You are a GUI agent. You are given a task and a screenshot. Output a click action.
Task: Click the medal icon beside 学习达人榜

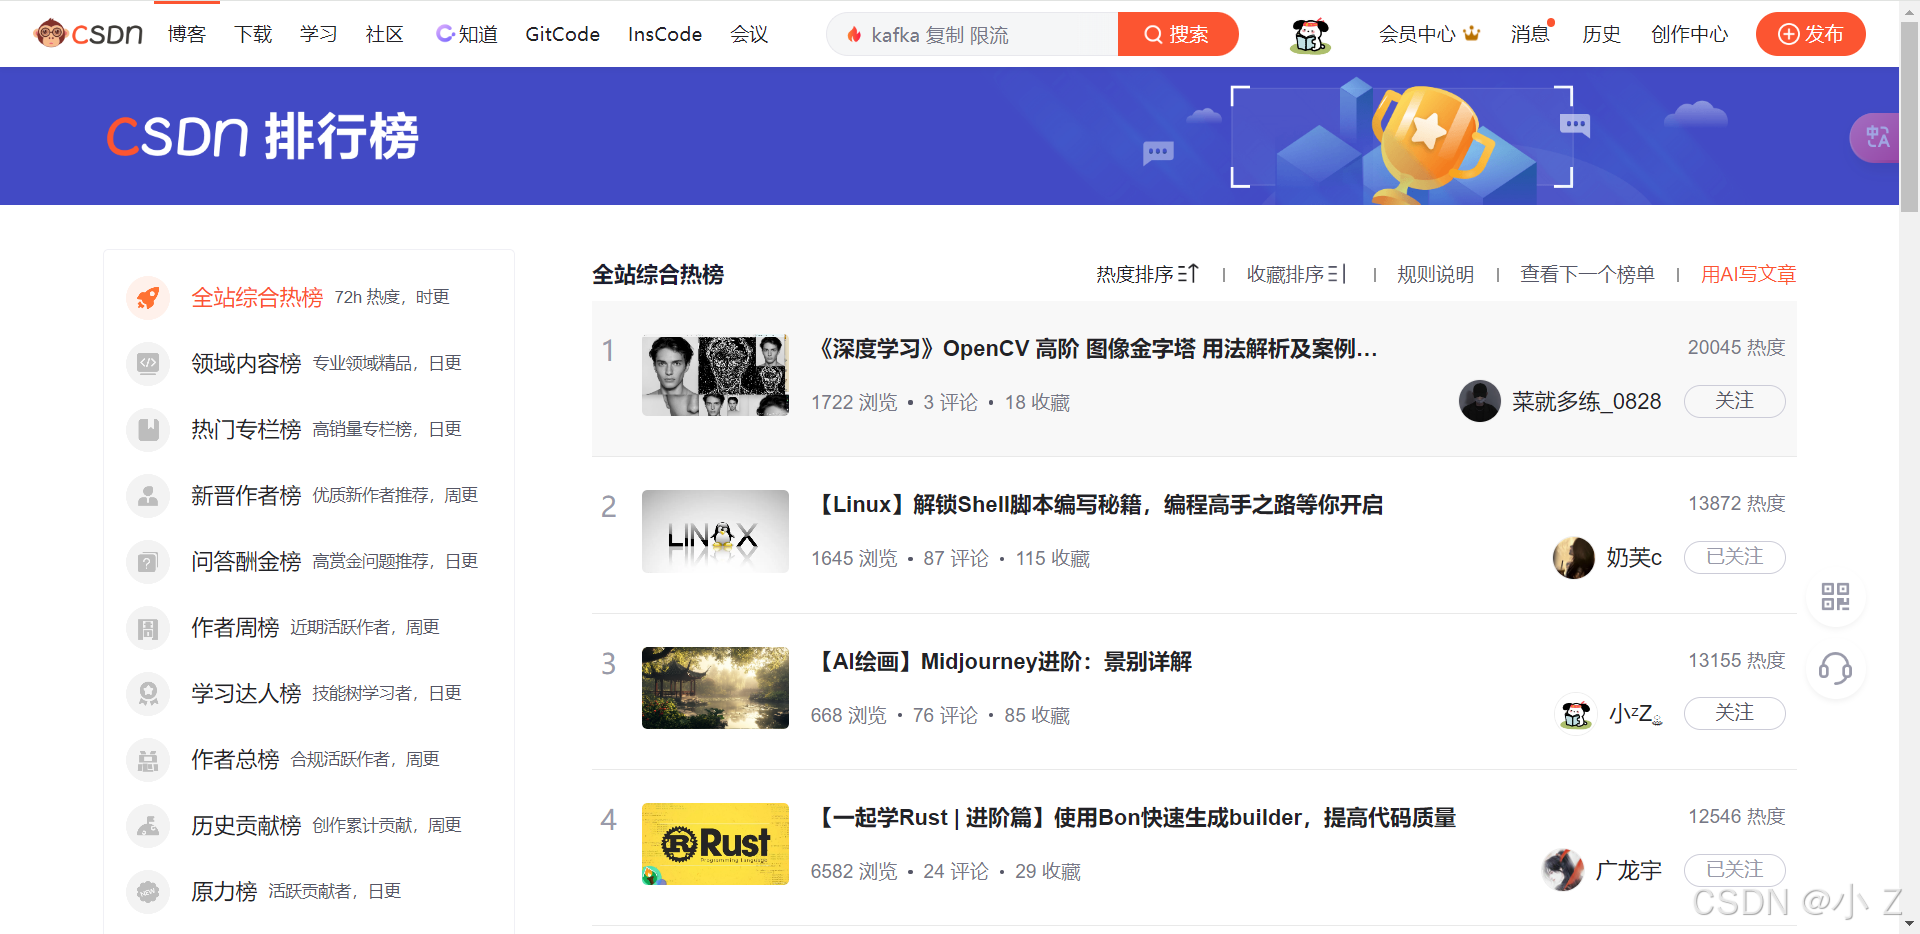click(x=148, y=694)
